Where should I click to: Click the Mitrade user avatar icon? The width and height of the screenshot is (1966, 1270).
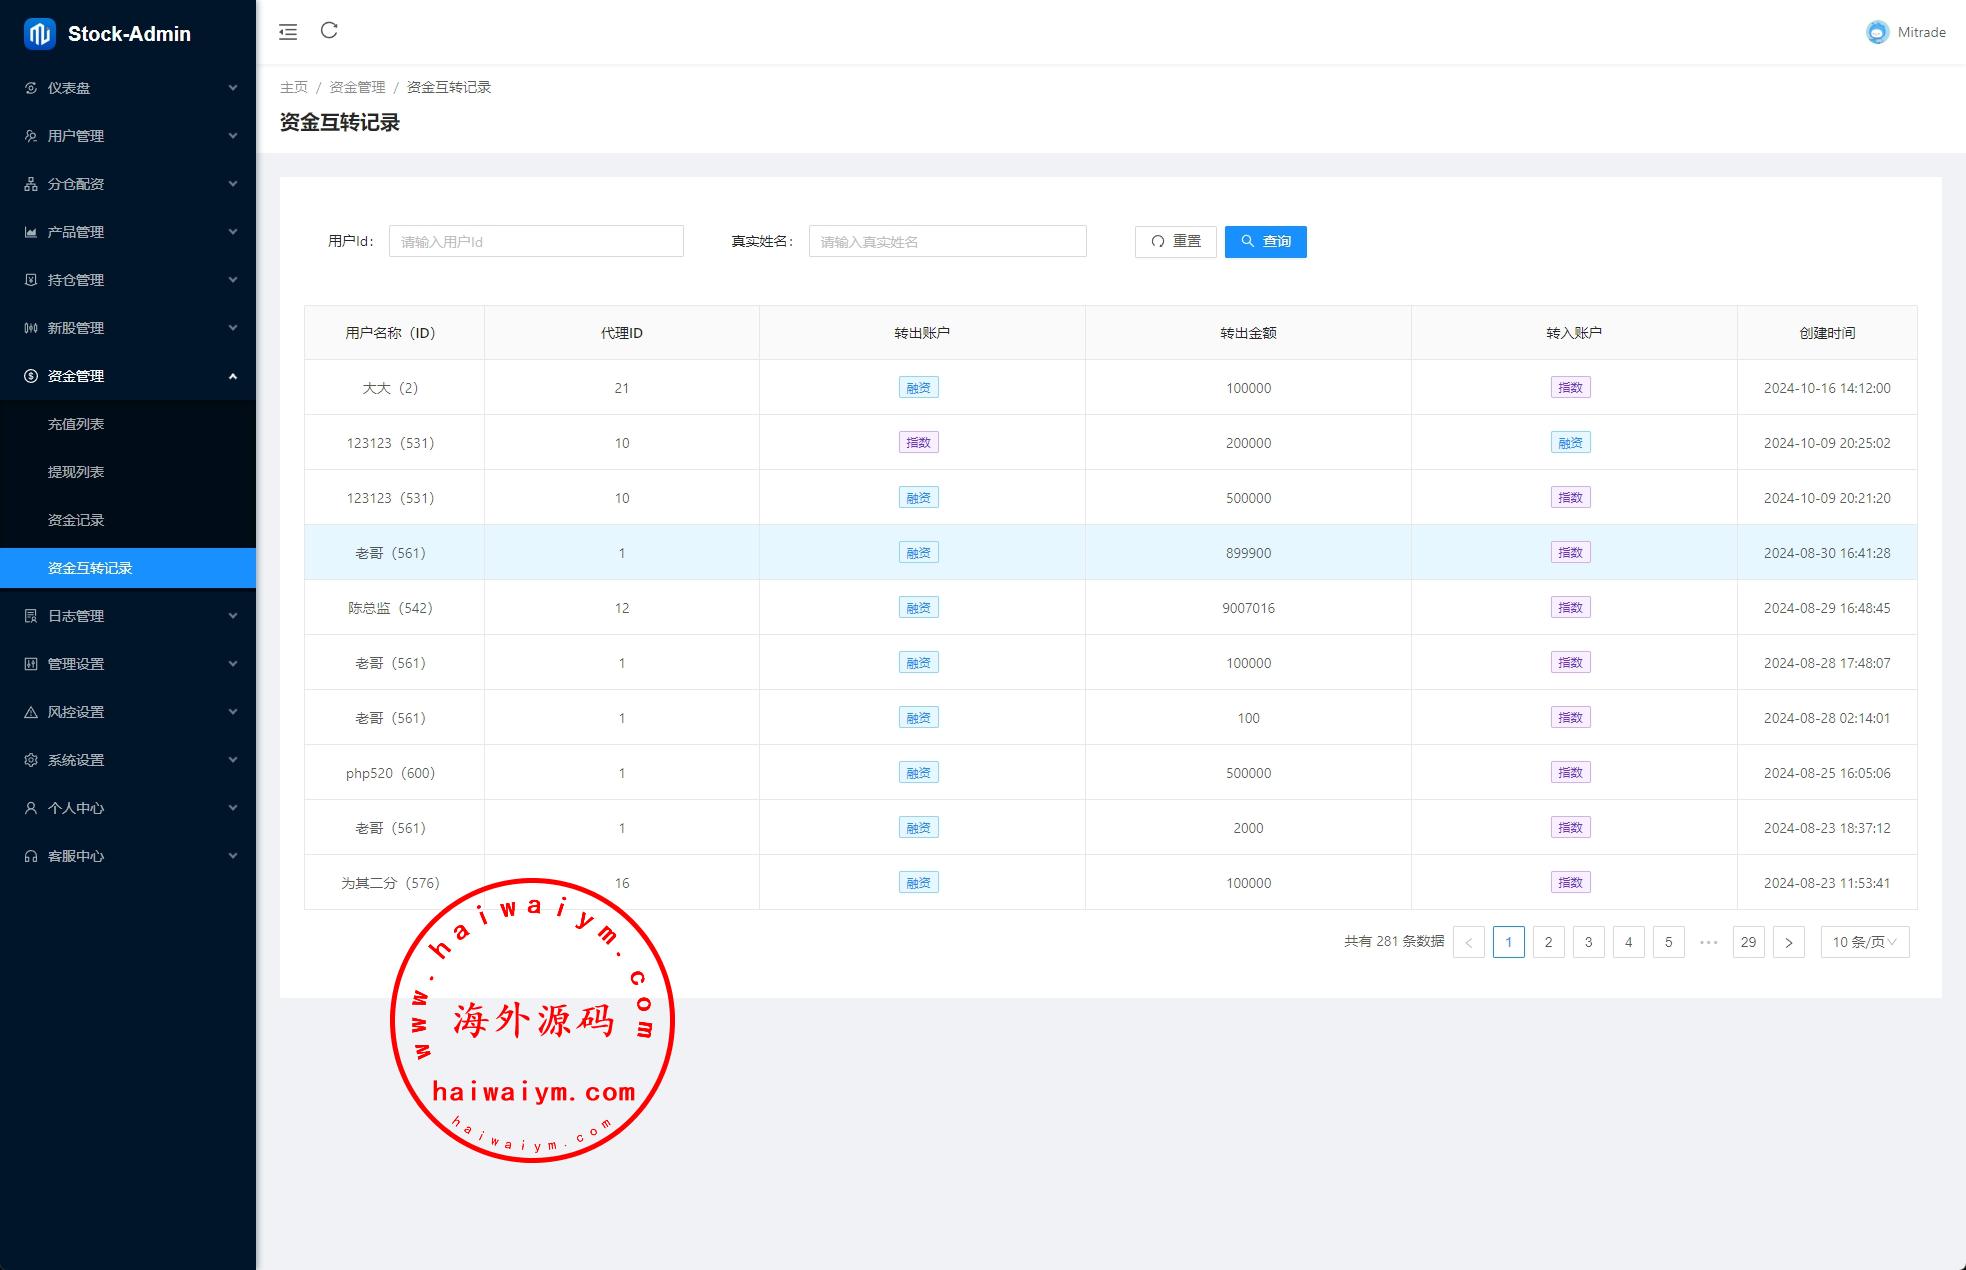tap(1877, 32)
